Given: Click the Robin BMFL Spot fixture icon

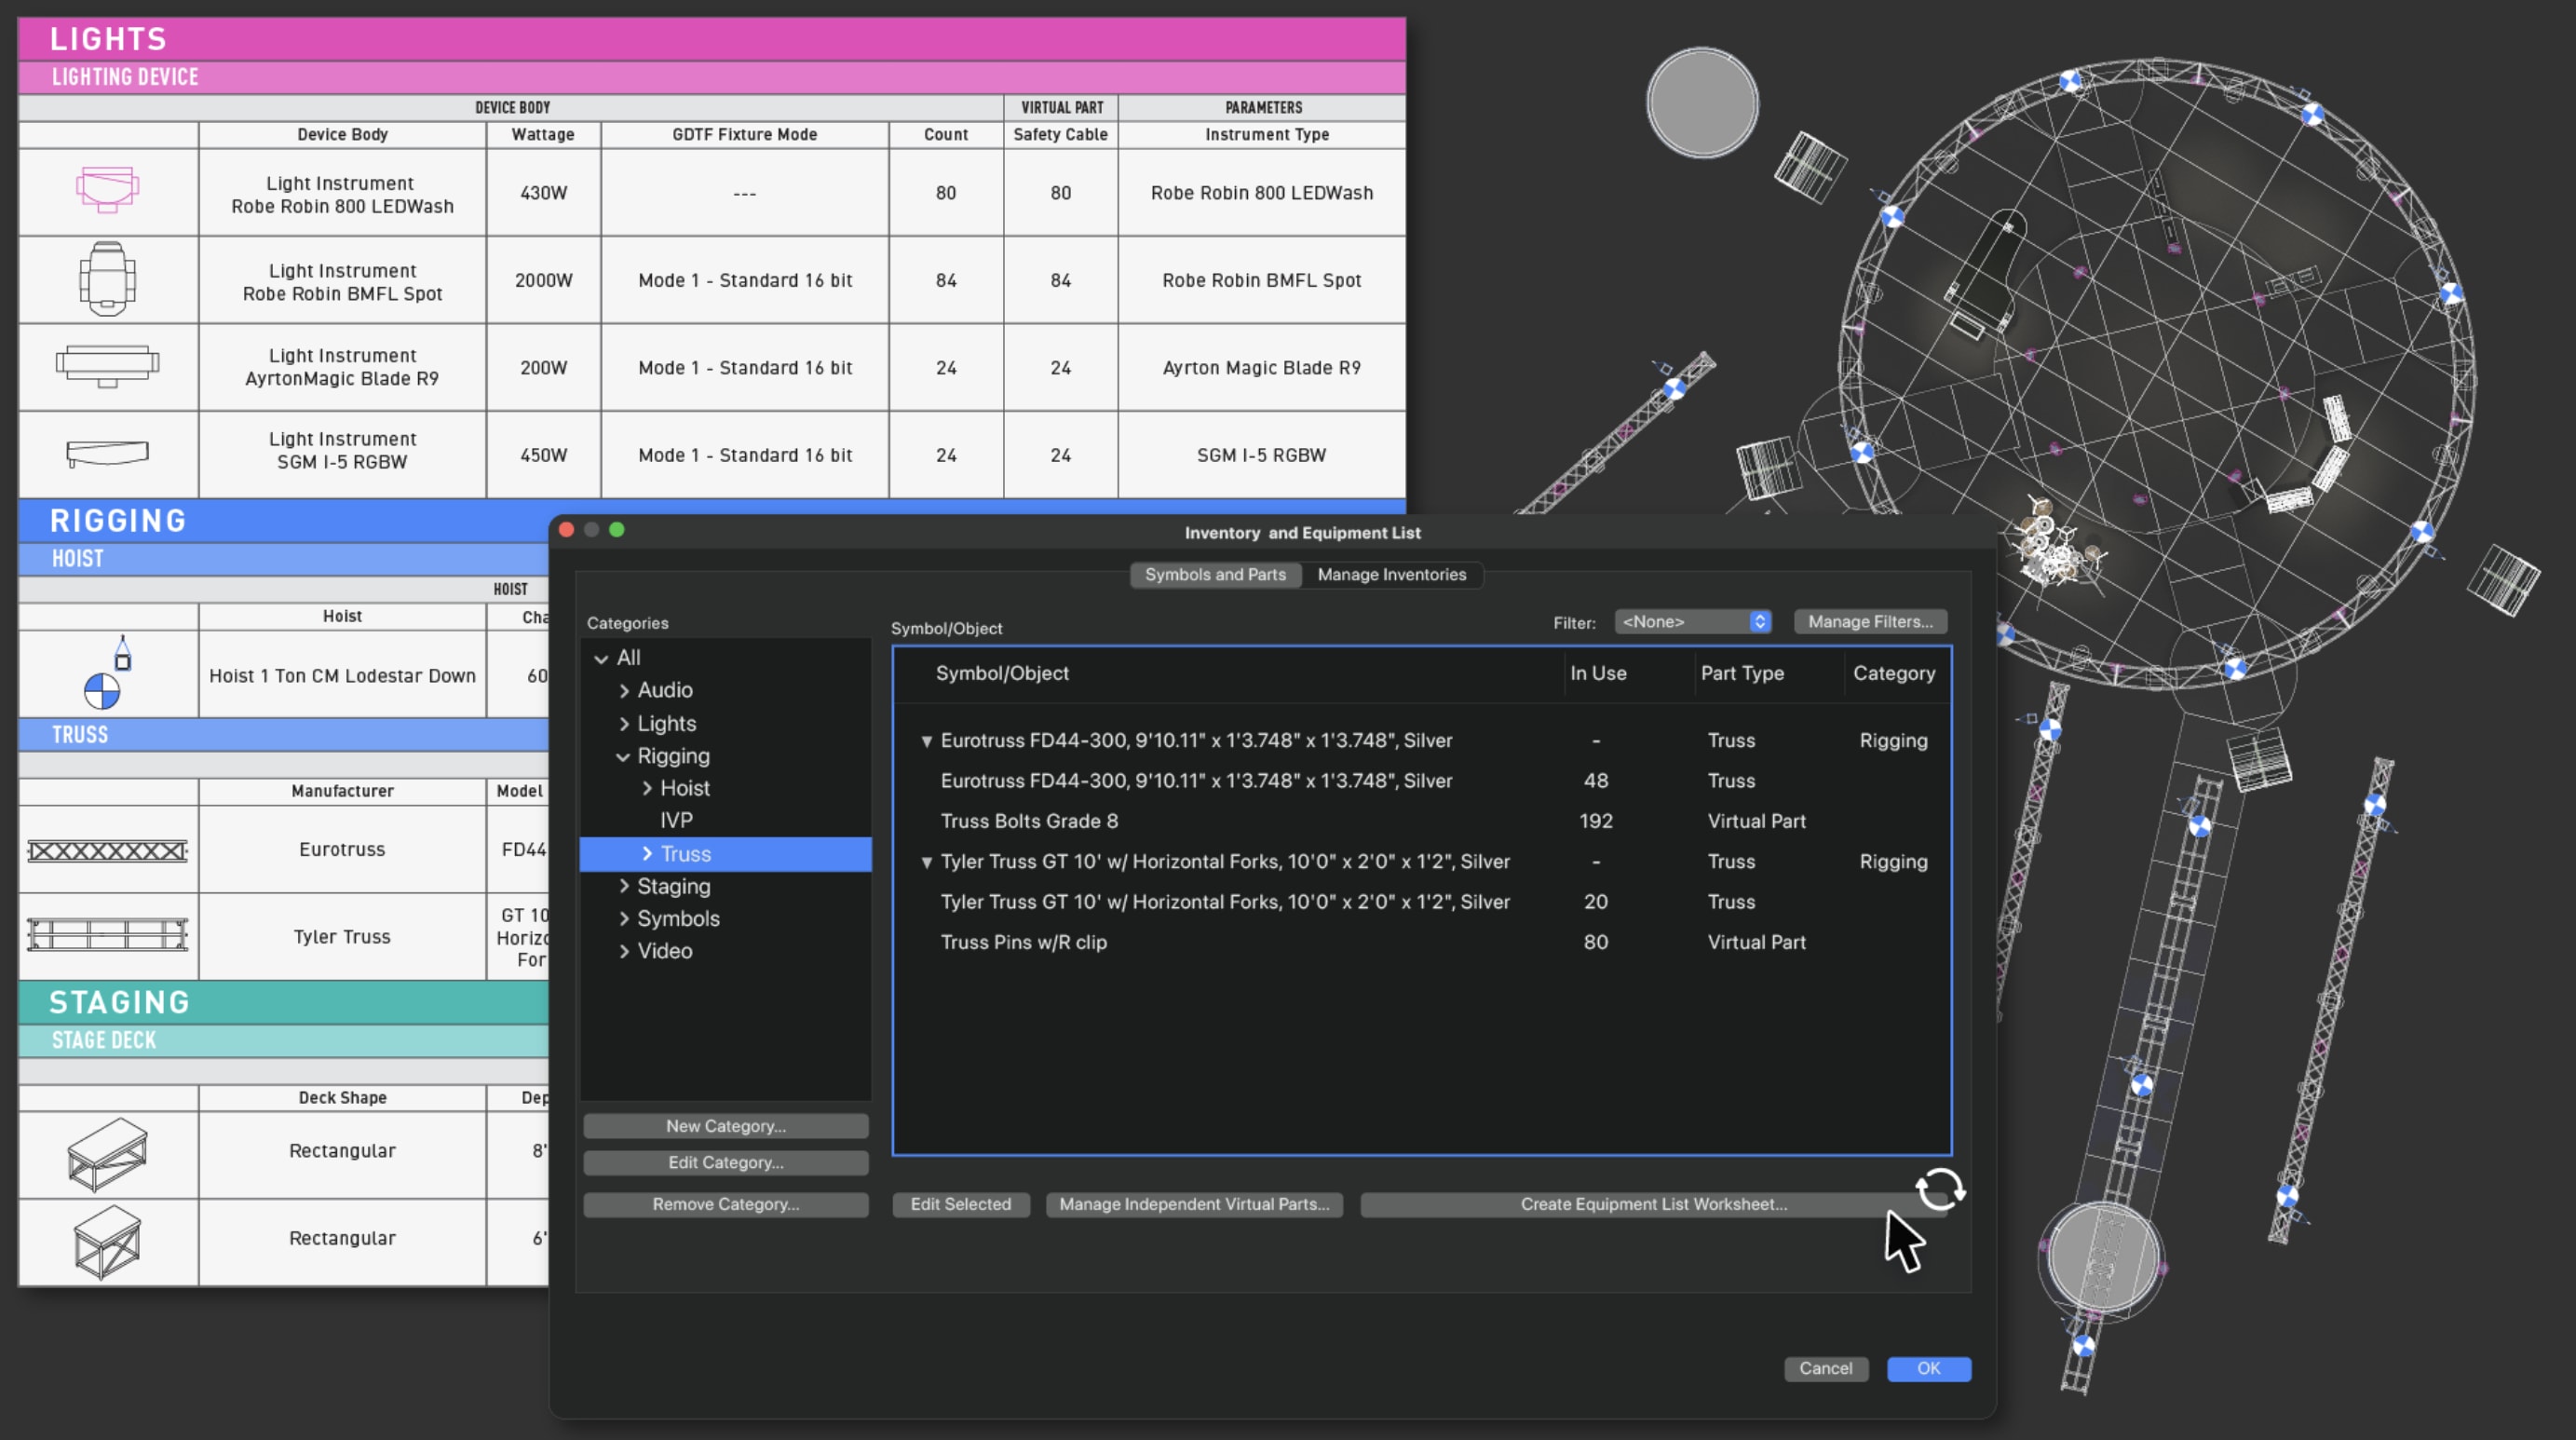Looking at the screenshot, I should pyautogui.click(x=107, y=279).
